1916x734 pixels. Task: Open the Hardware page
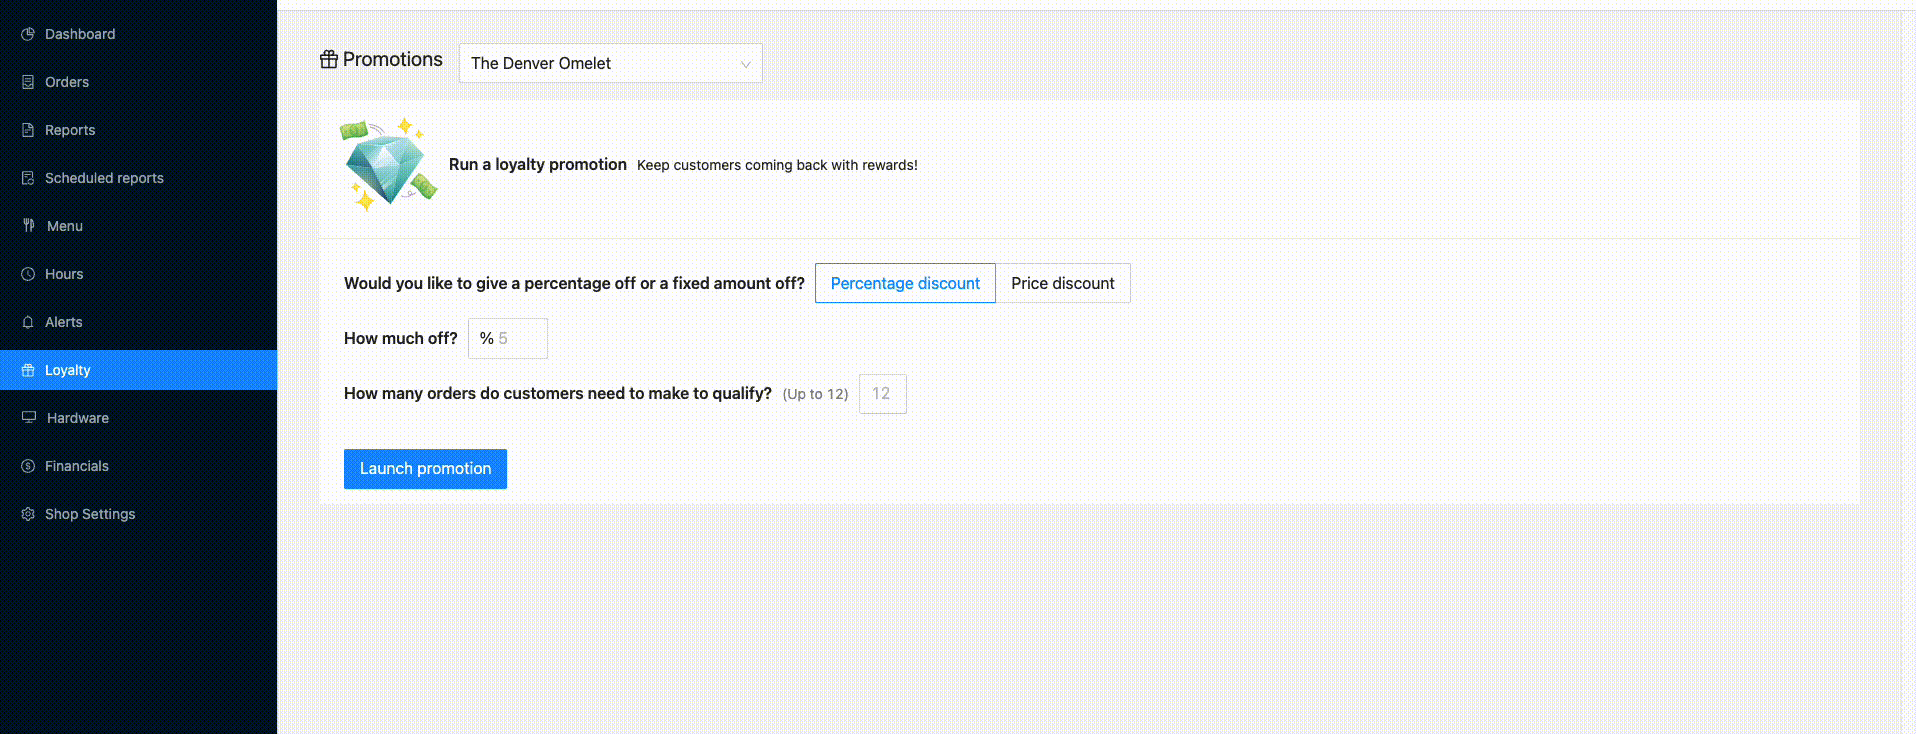click(138, 418)
